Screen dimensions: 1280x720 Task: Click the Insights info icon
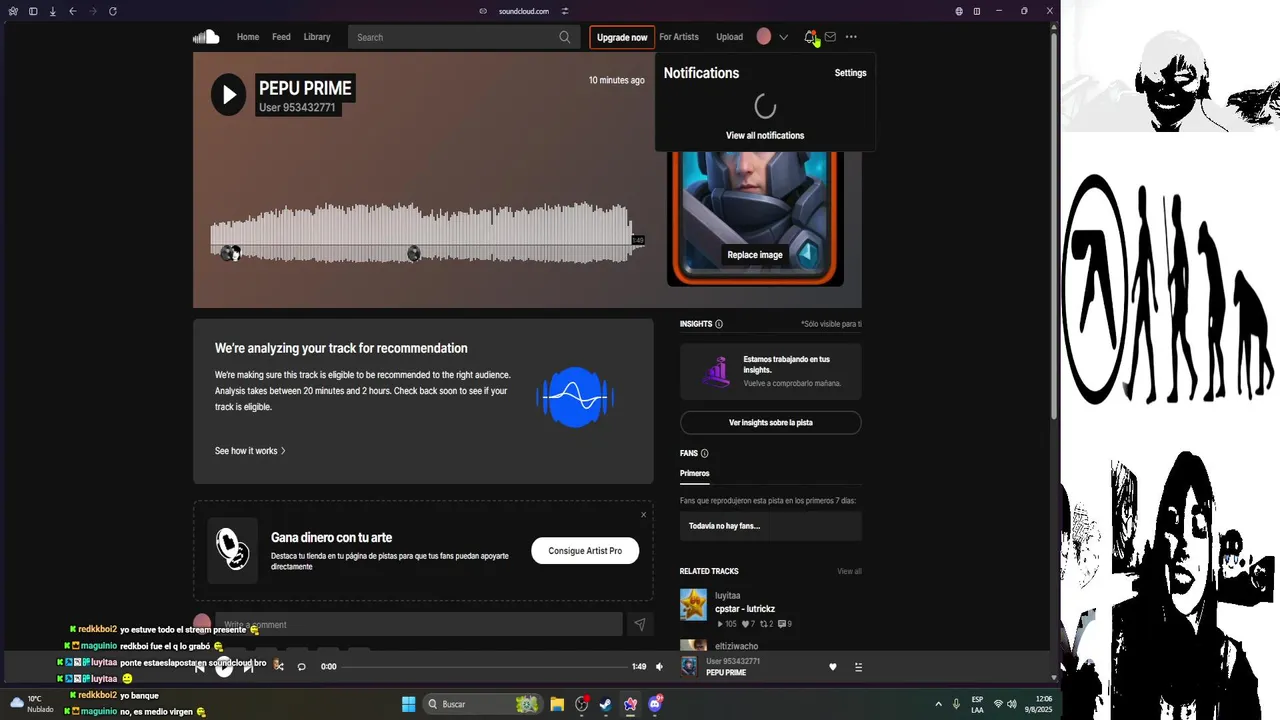pos(719,324)
